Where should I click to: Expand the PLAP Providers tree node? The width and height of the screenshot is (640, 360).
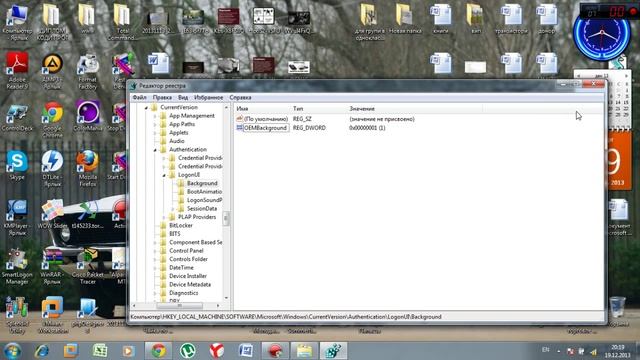164,217
